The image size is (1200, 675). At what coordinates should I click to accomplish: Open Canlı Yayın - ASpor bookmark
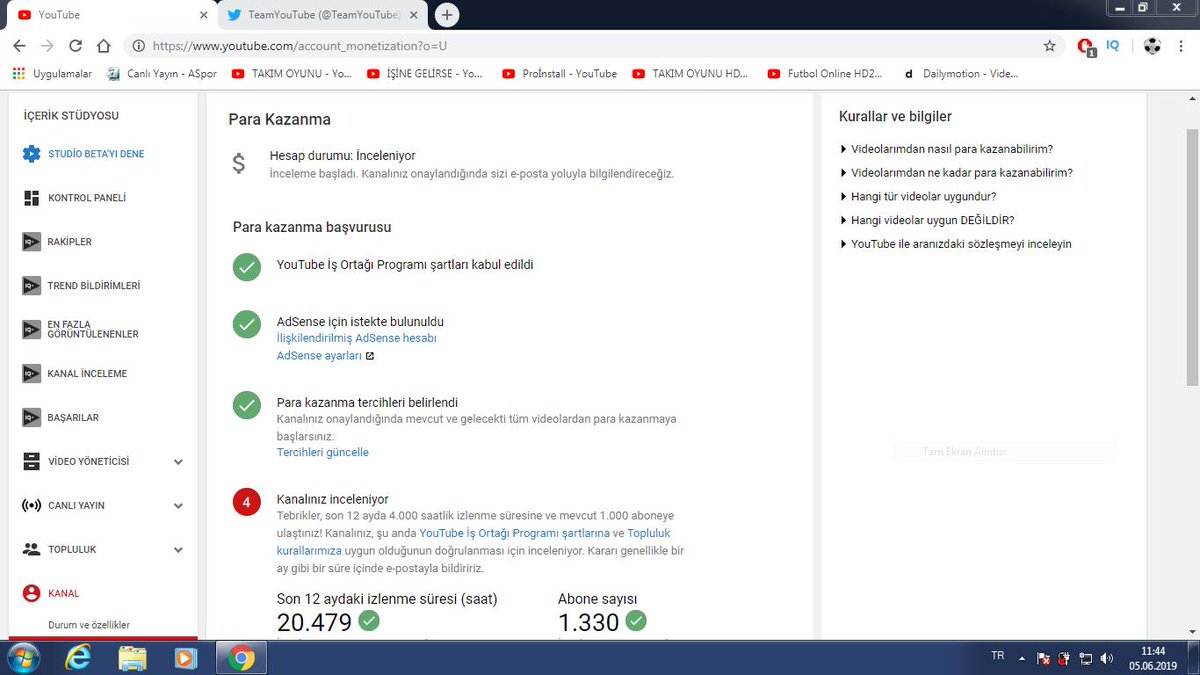tap(160, 74)
